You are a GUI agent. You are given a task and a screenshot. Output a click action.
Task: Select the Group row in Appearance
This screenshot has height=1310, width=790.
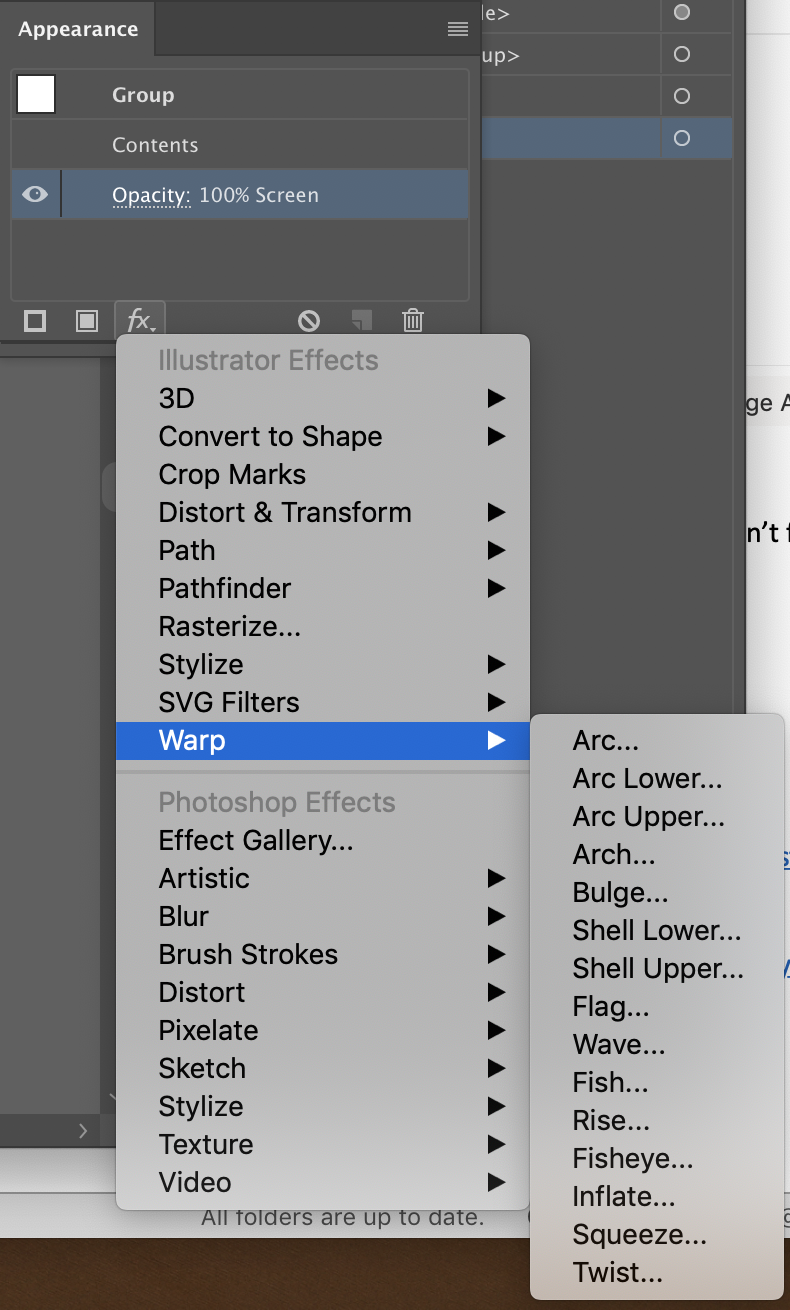[x=240, y=95]
